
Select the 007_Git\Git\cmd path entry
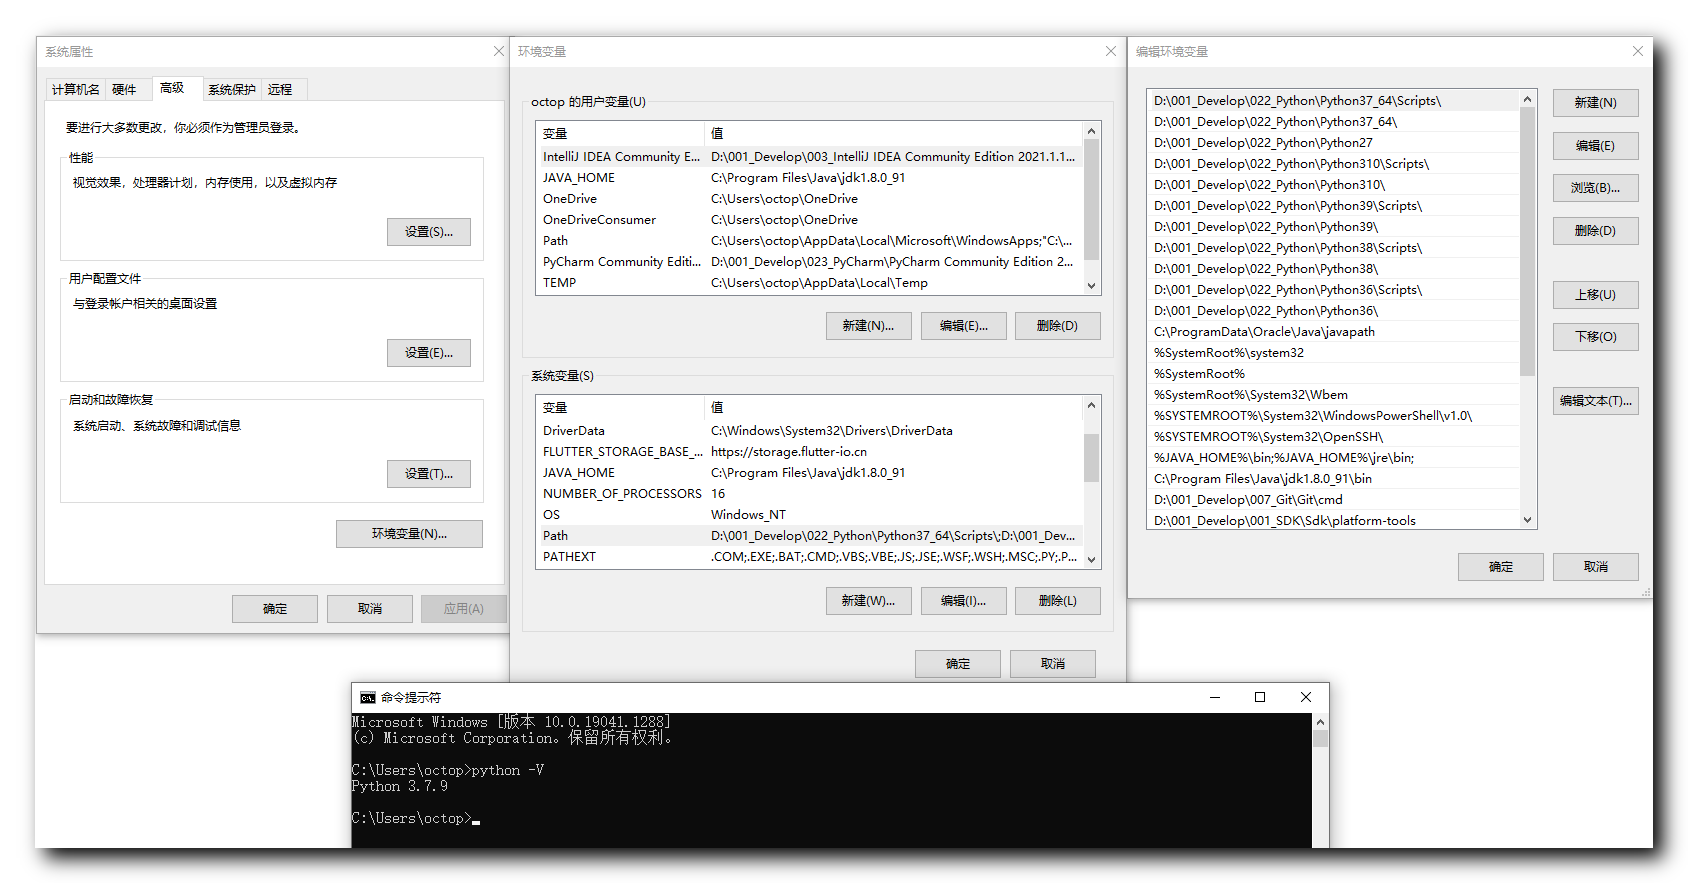[1333, 500]
